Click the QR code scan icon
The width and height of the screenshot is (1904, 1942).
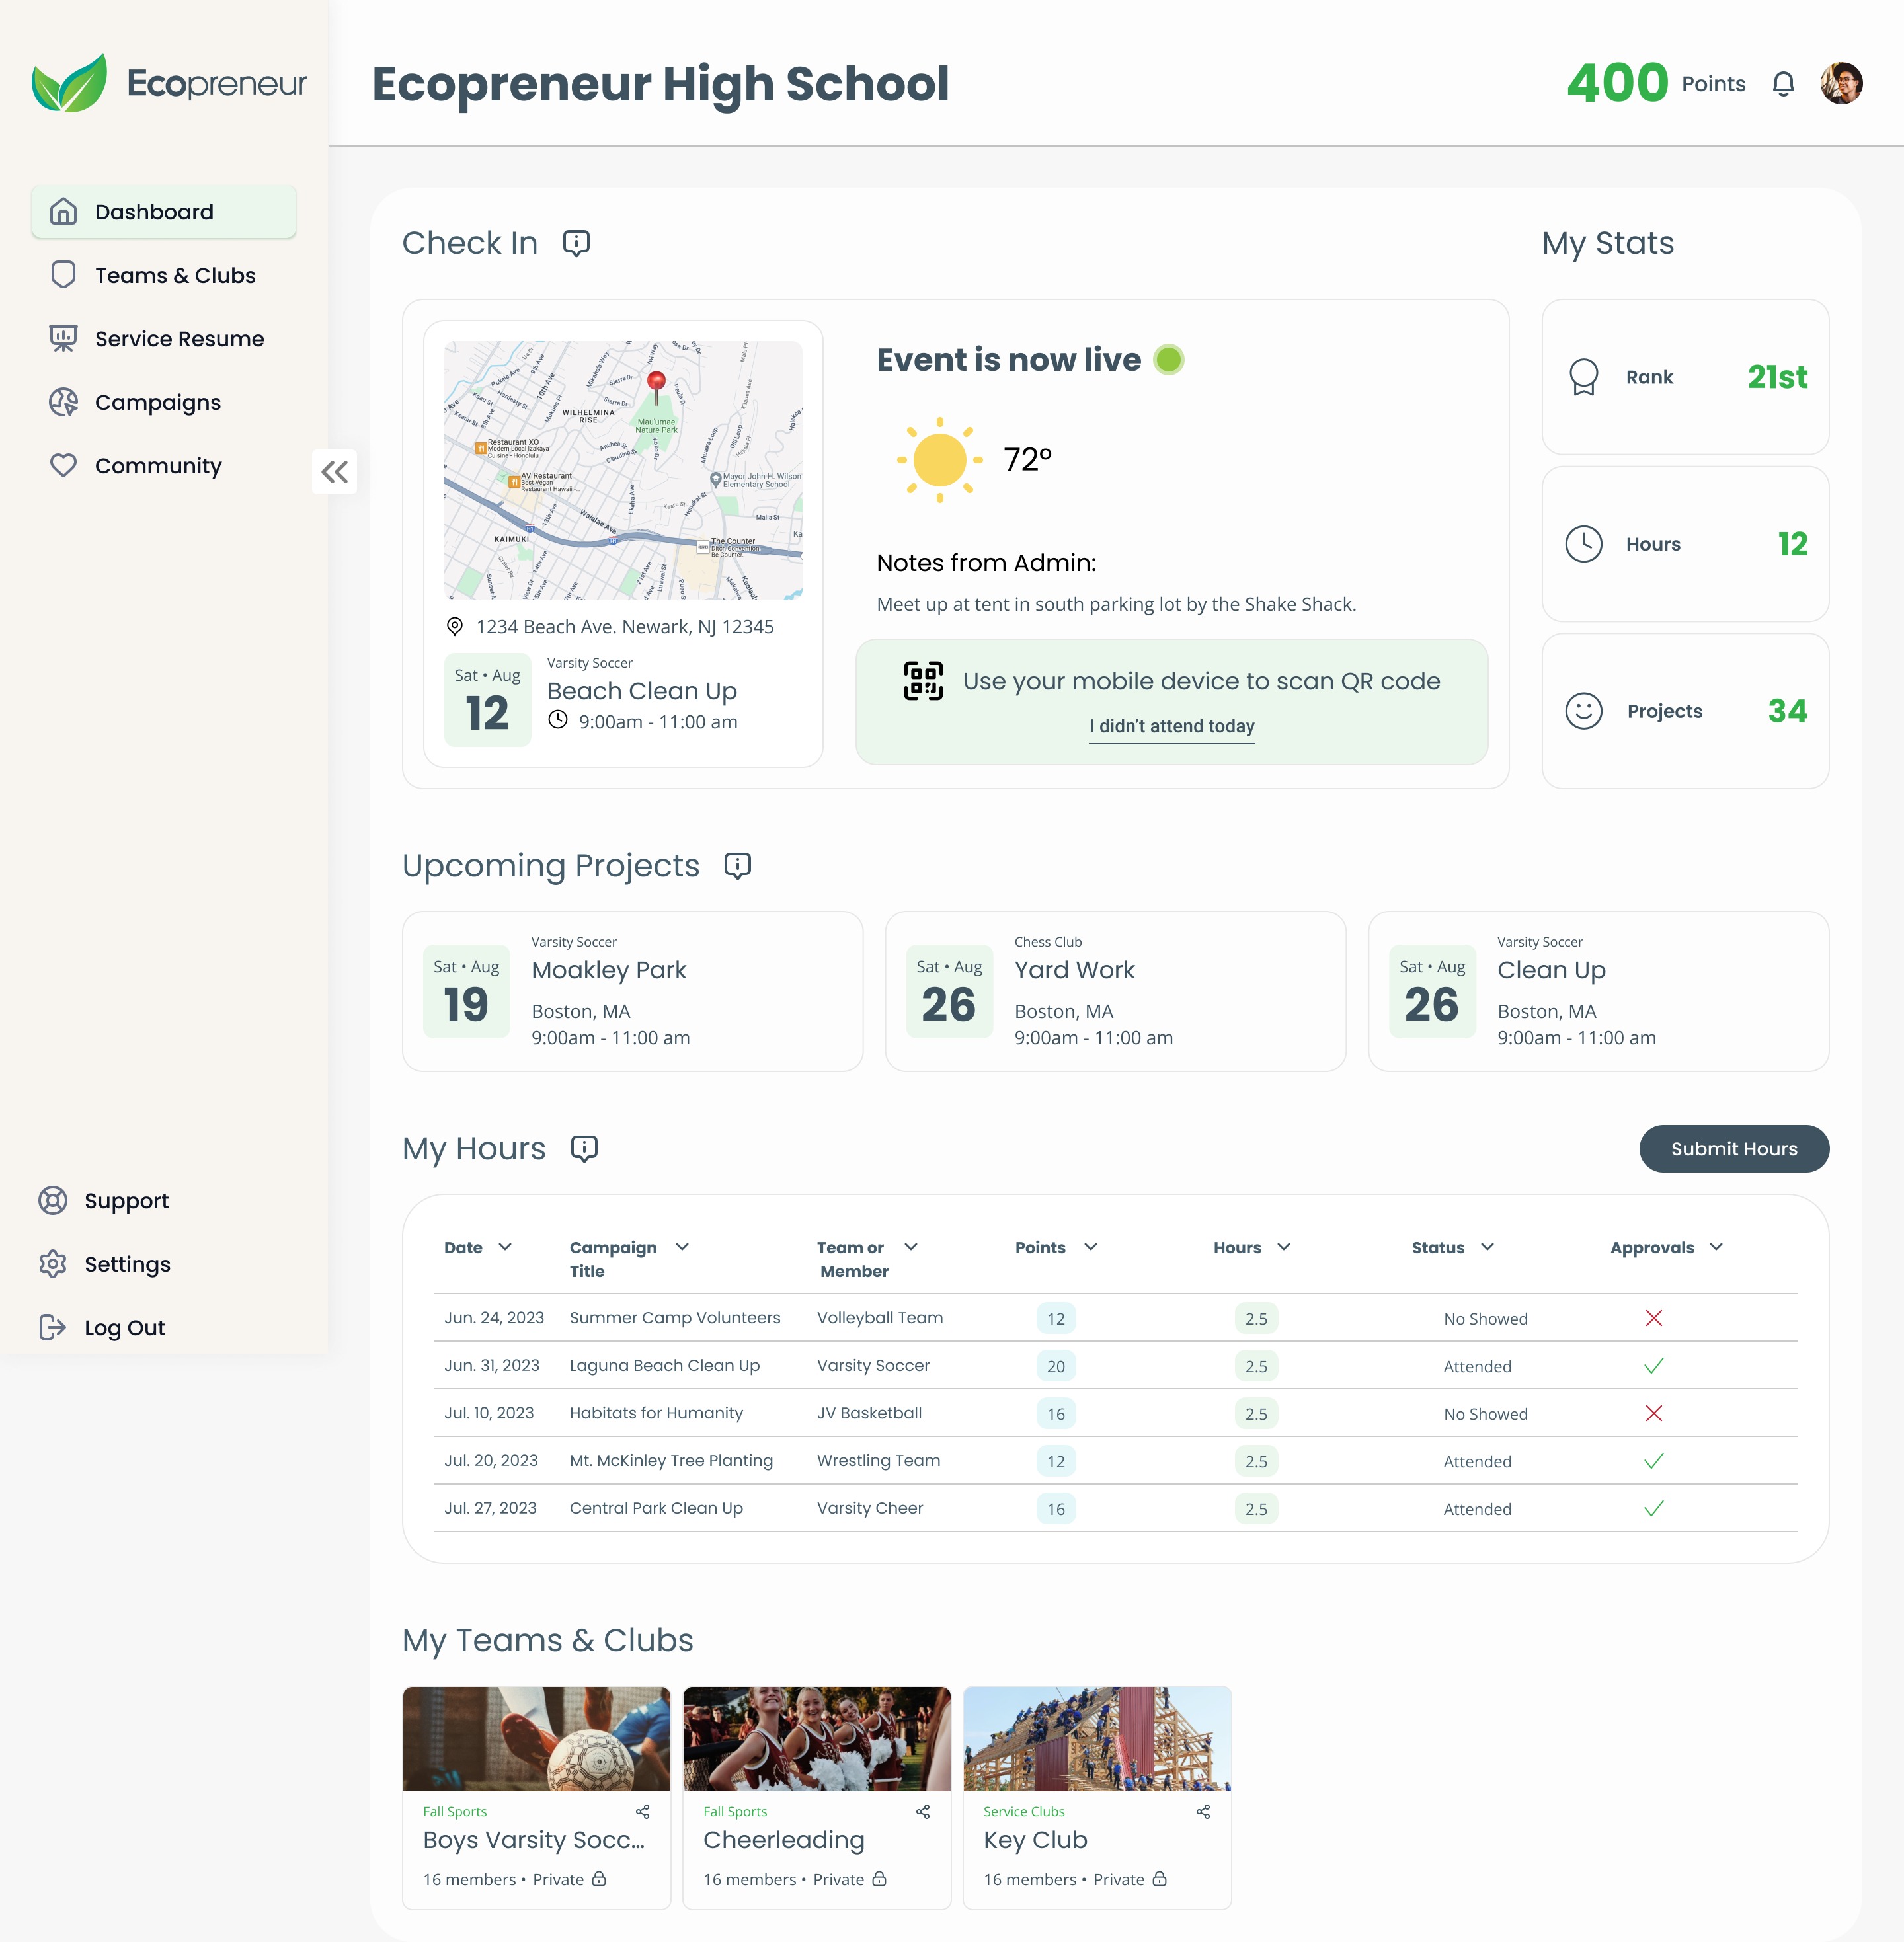pyautogui.click(x=923, y=681)
